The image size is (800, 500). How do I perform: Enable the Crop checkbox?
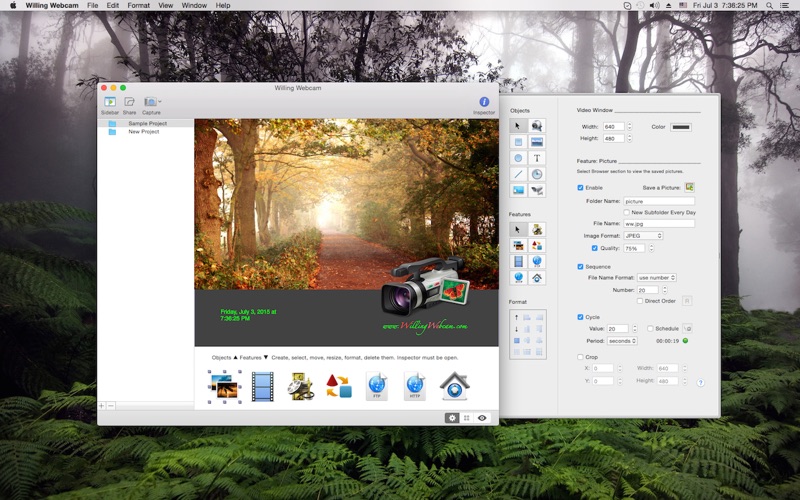tap(580, 357)
